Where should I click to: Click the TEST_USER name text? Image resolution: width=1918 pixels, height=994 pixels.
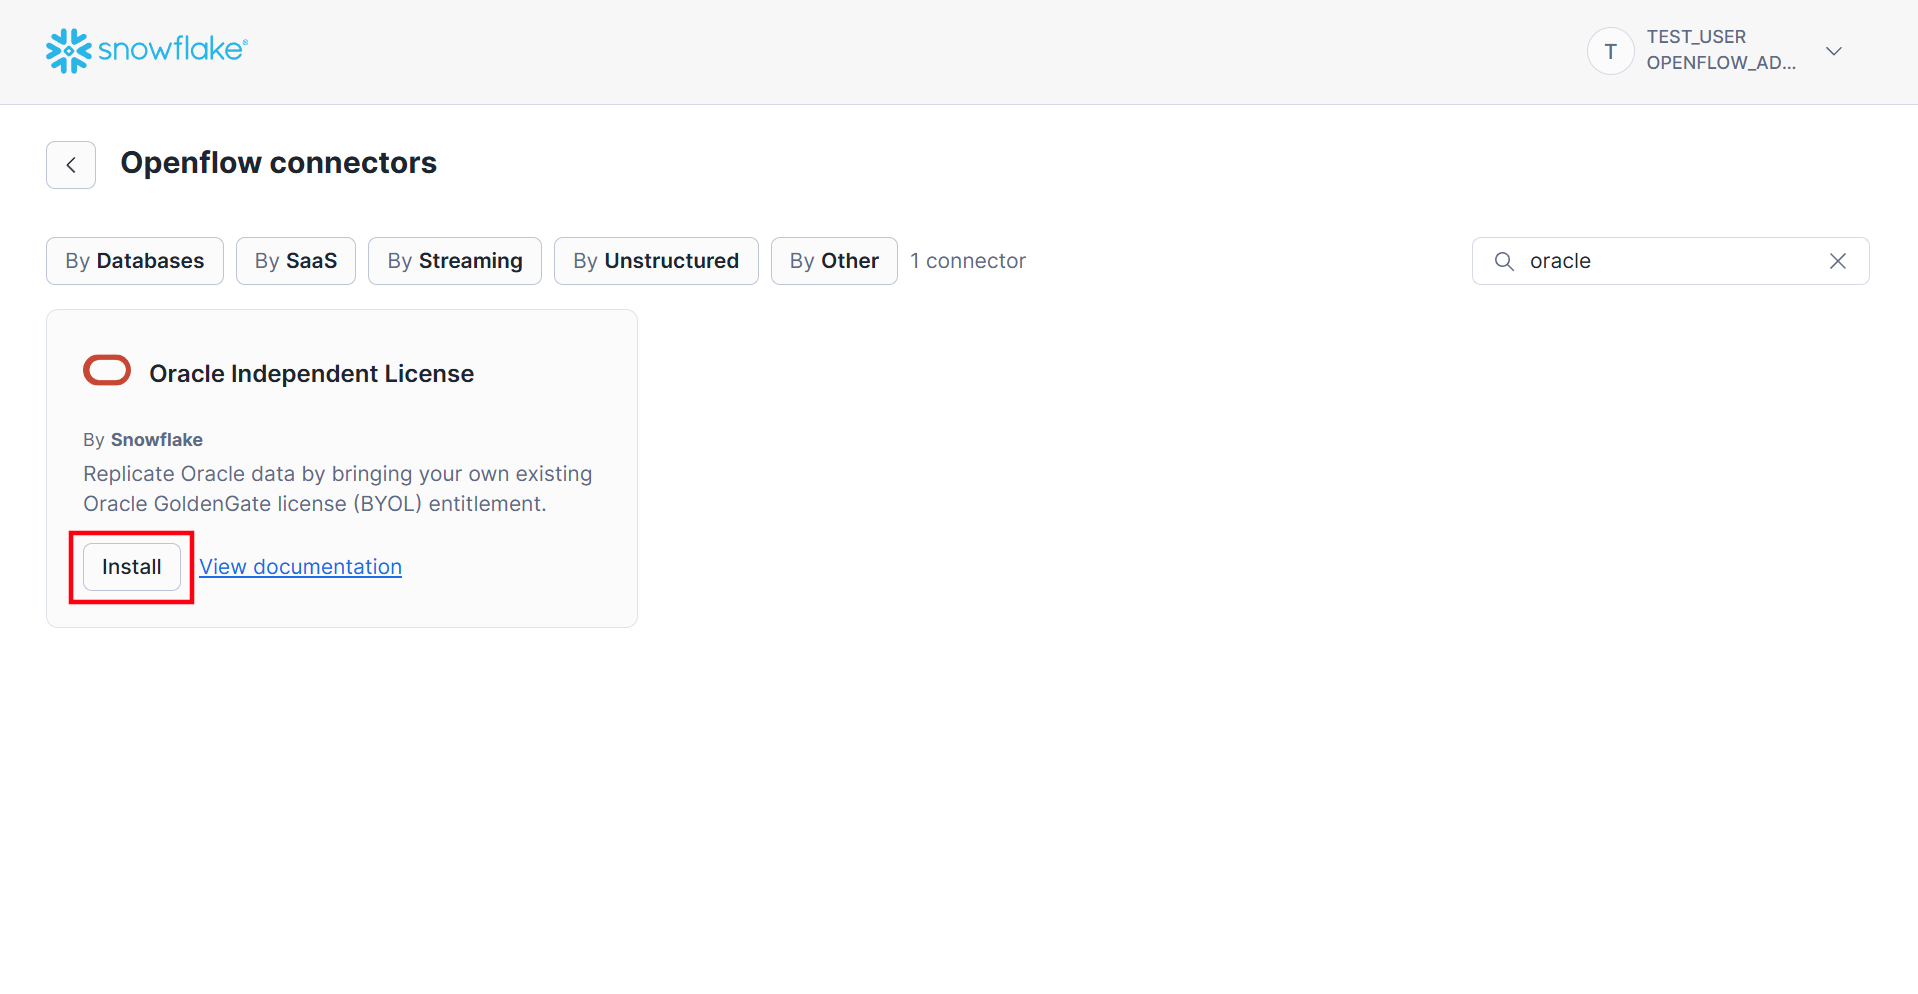coord(1697,37)
